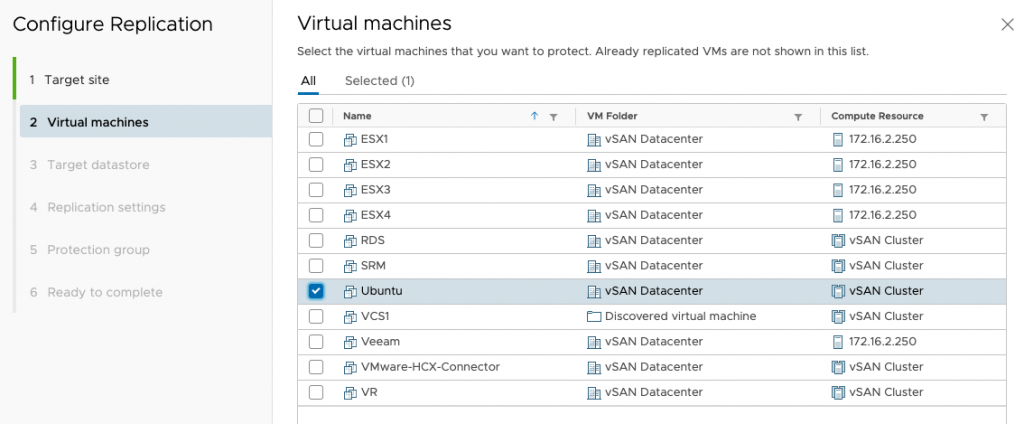
Task: Click the Compute Resource column header
Action: pyautogui.click(x=877, y=116)
